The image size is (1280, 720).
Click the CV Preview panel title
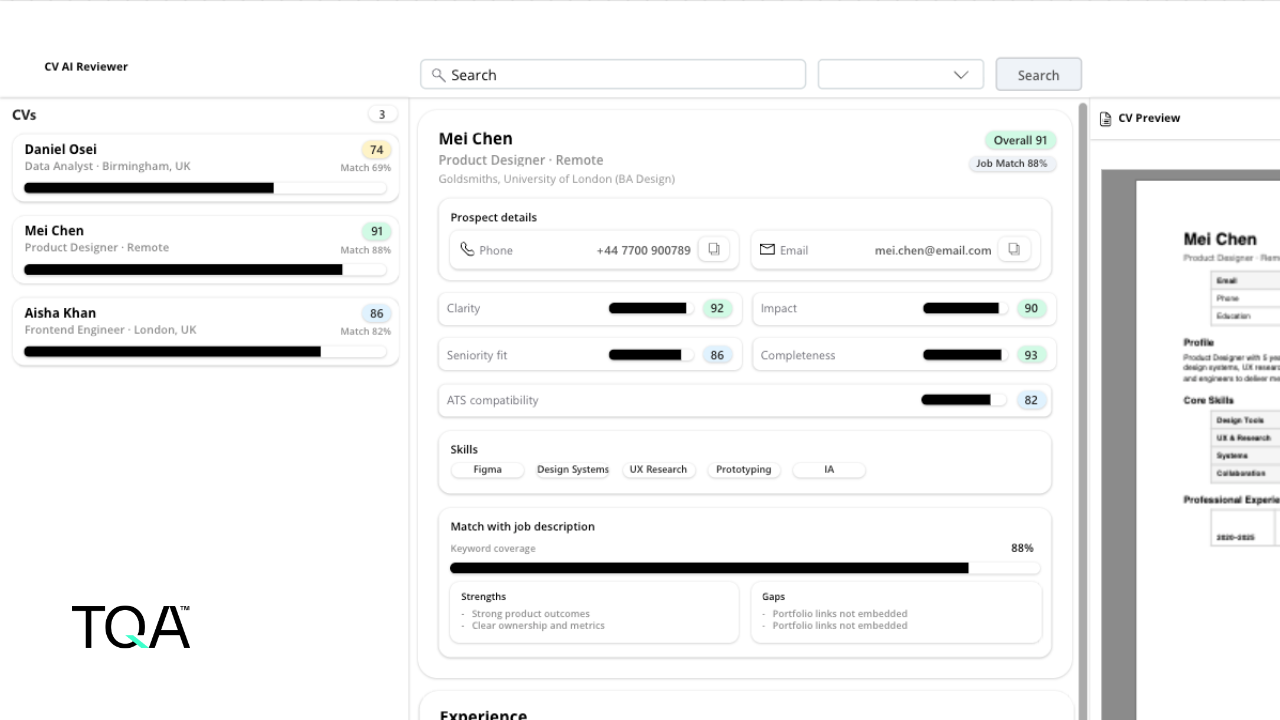1149,118
